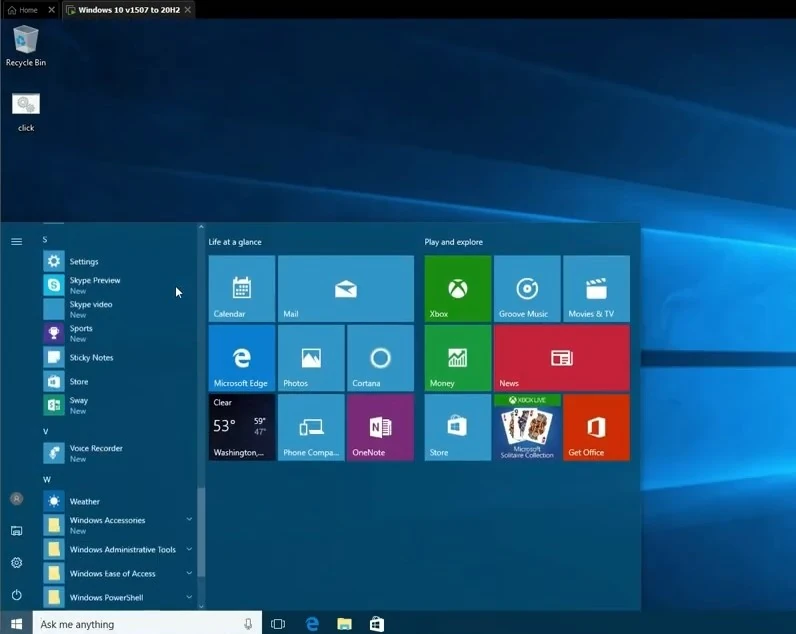Open the Calendar tile
The image size is (796, 634).
pos(242,288)
